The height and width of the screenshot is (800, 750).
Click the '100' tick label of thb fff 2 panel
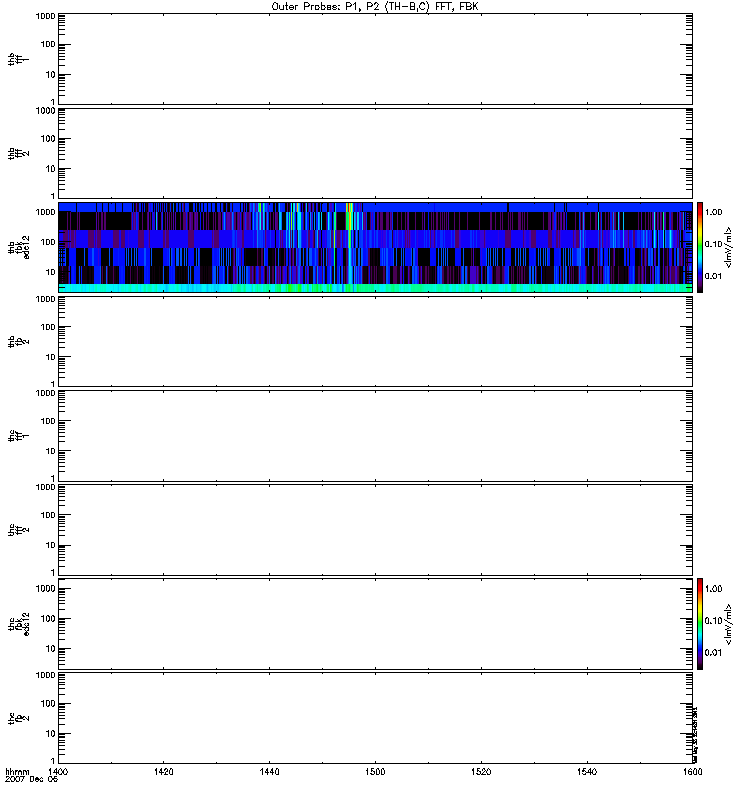coord(48,139)
